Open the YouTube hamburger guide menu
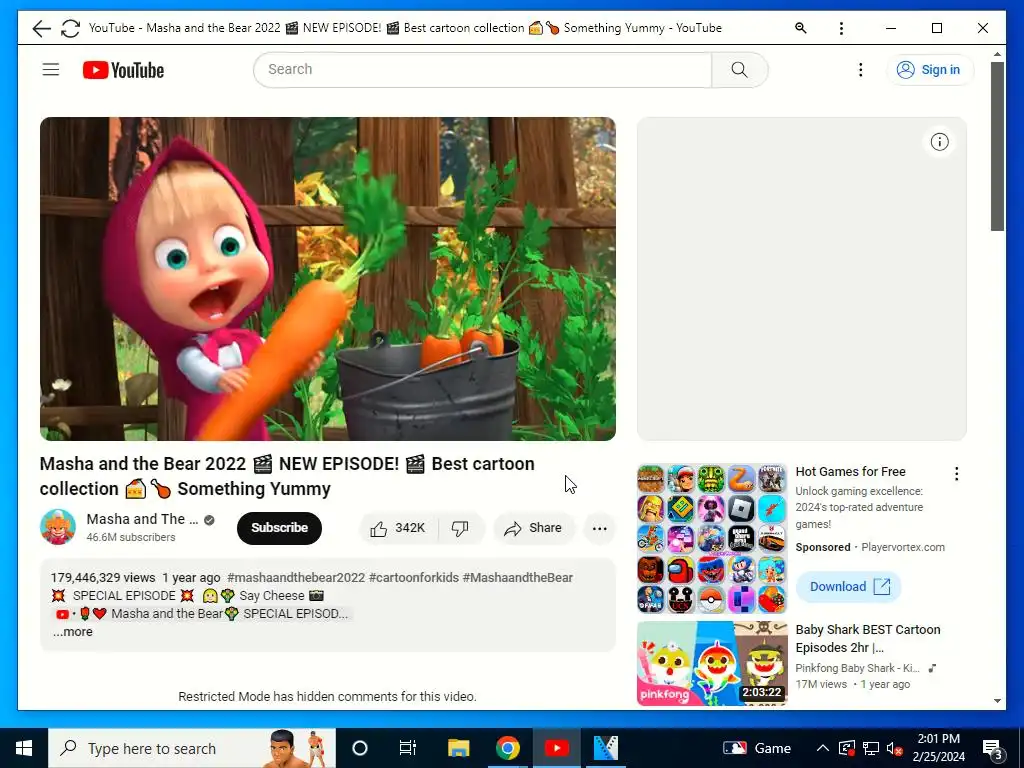 click(x=51, y=69)
